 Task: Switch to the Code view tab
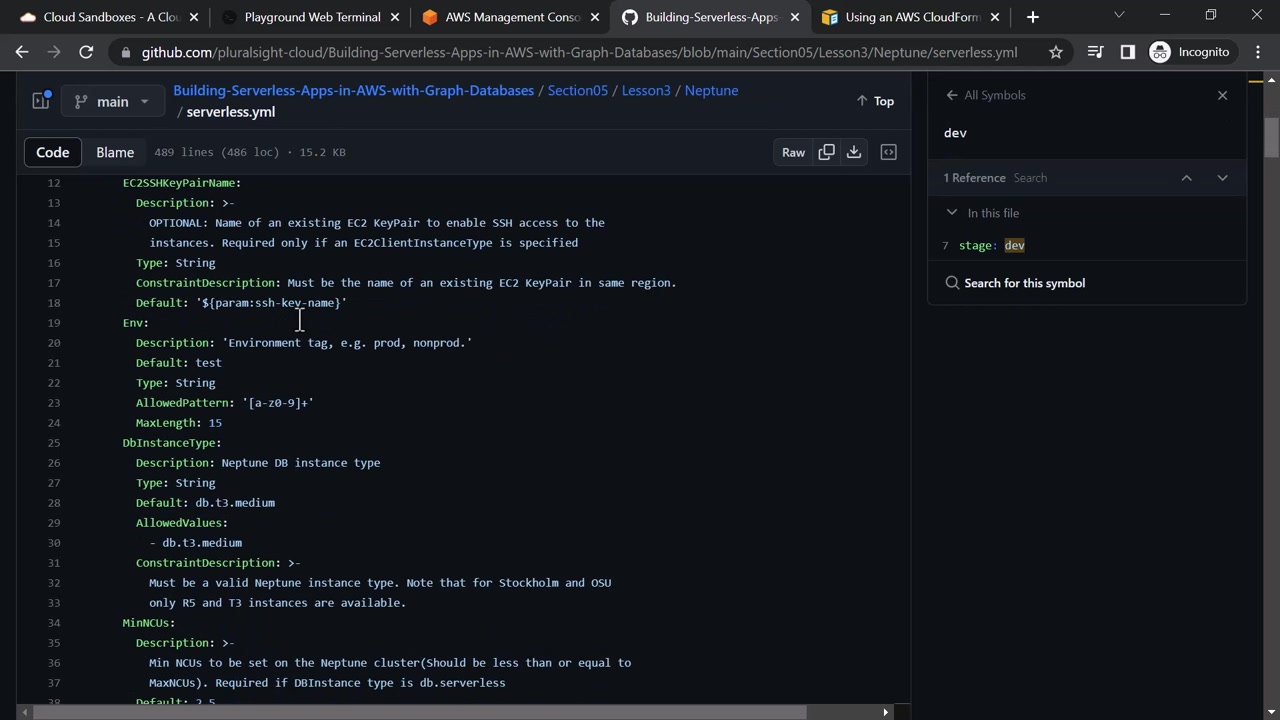click(53, 152)
